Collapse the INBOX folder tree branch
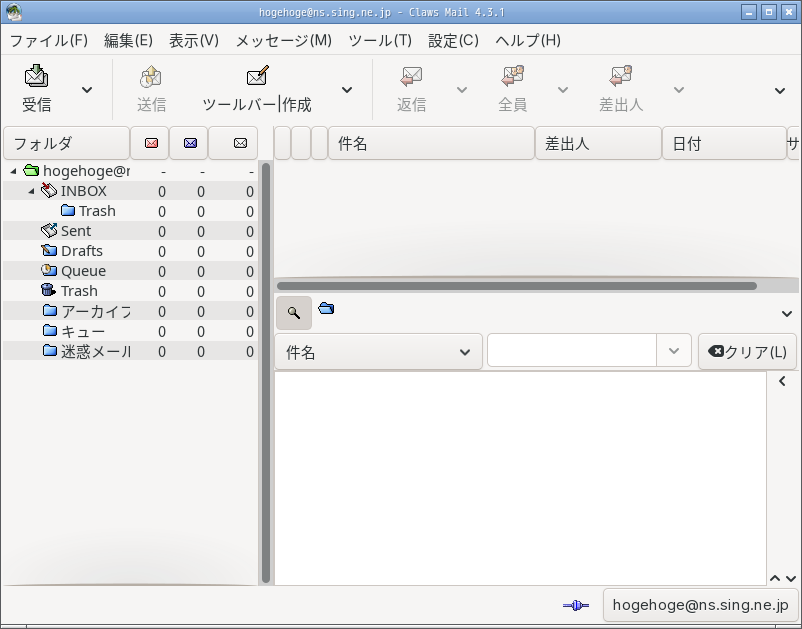 [31, 190]
